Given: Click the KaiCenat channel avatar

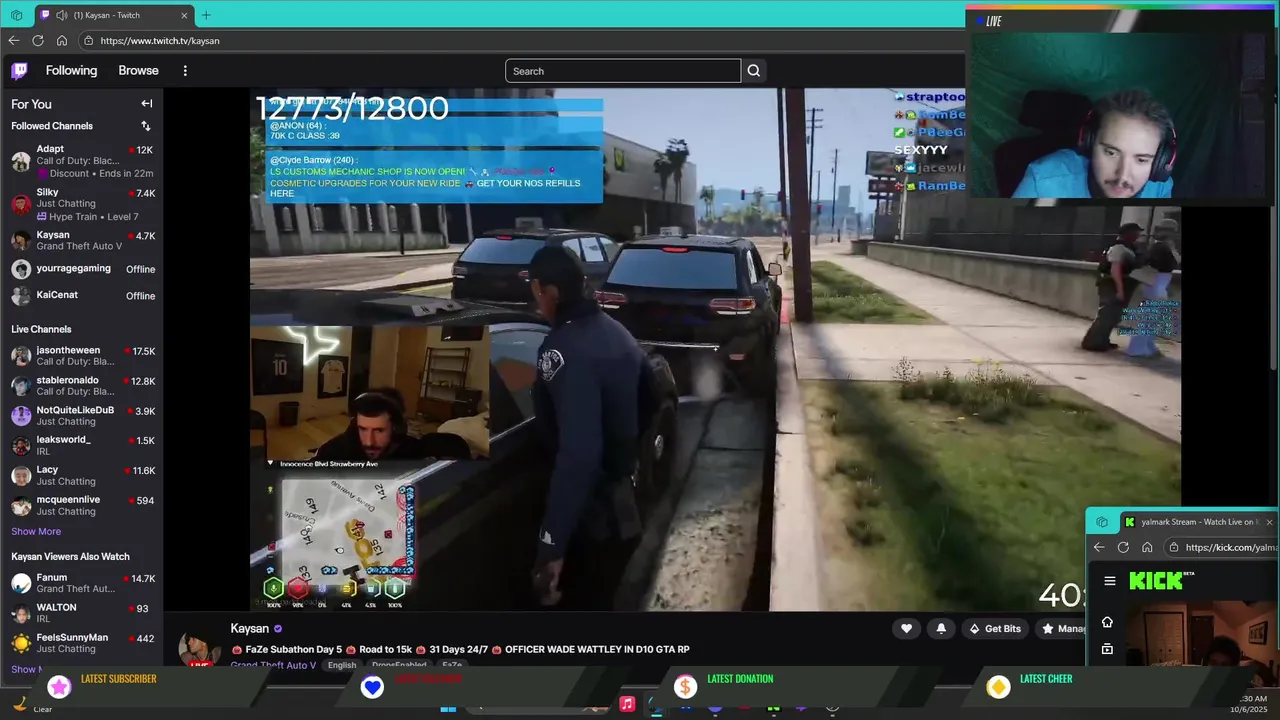Looking at the screenshot, I should 21,295.
